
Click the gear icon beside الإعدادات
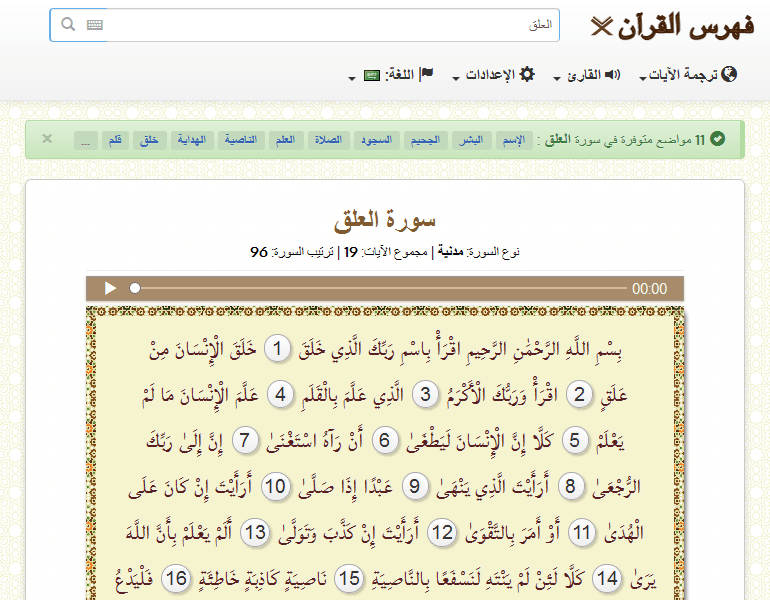click(x=527, y=74)
